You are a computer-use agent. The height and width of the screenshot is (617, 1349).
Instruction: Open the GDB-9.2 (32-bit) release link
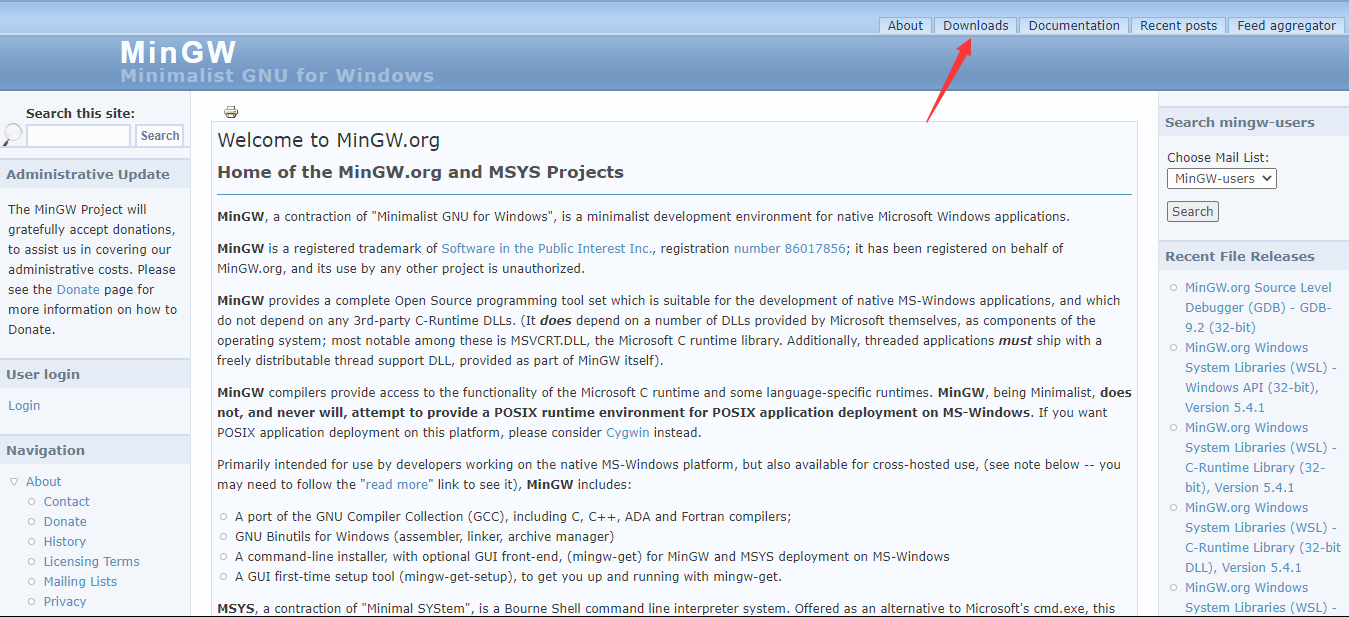coord(1259,307)
